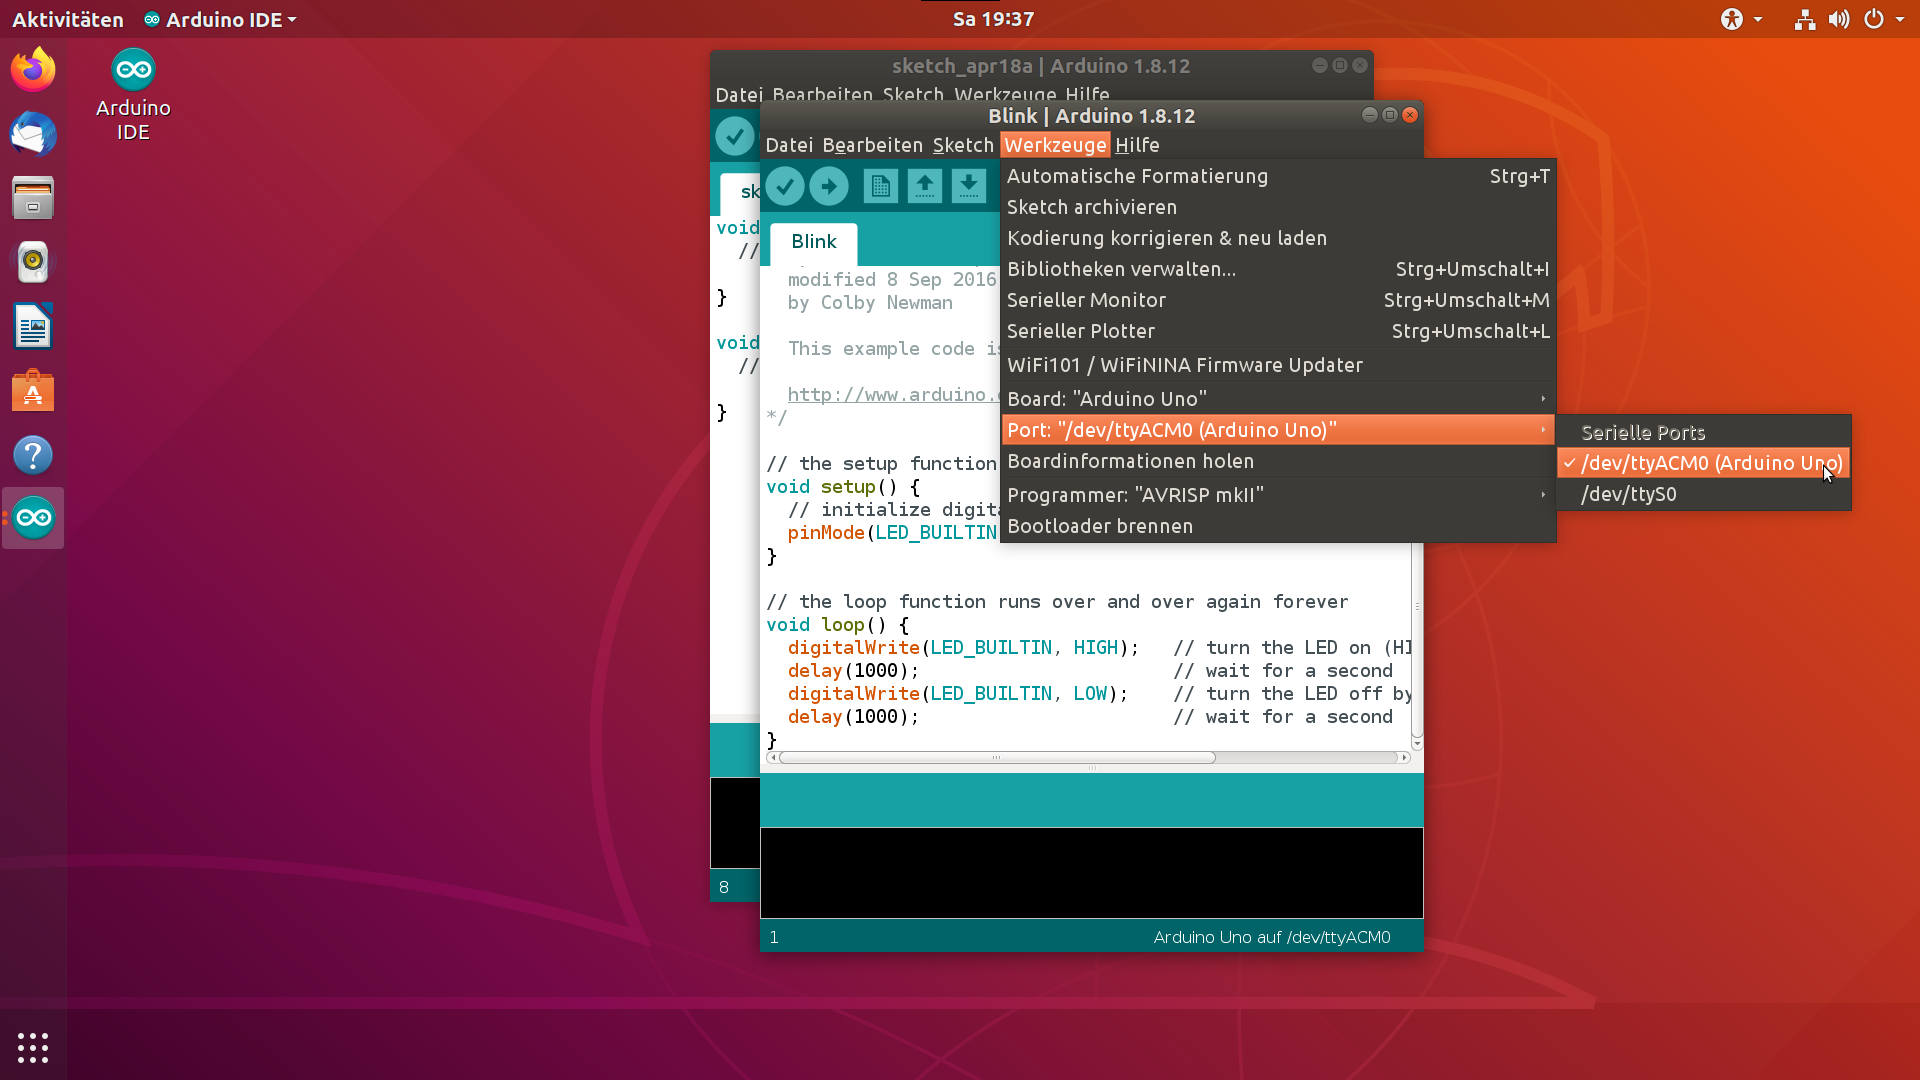Select the /dev/ttyS0 serial port
Screen dimensions: 1920x1080
pyautogui.click(x=1703, y=494)
